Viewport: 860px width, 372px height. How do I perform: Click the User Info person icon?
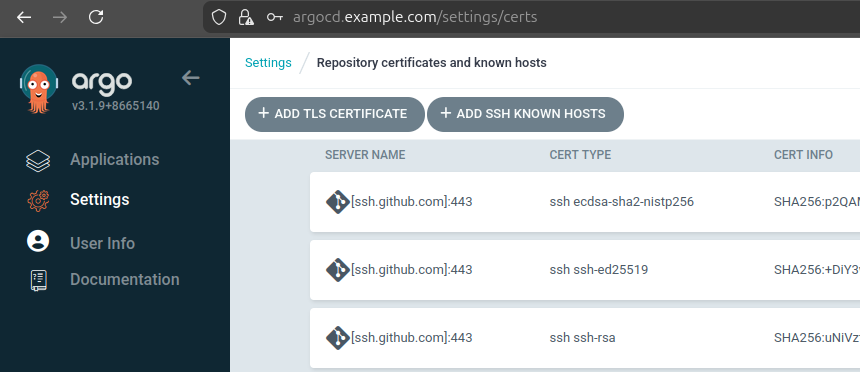(x=38, y=241)
